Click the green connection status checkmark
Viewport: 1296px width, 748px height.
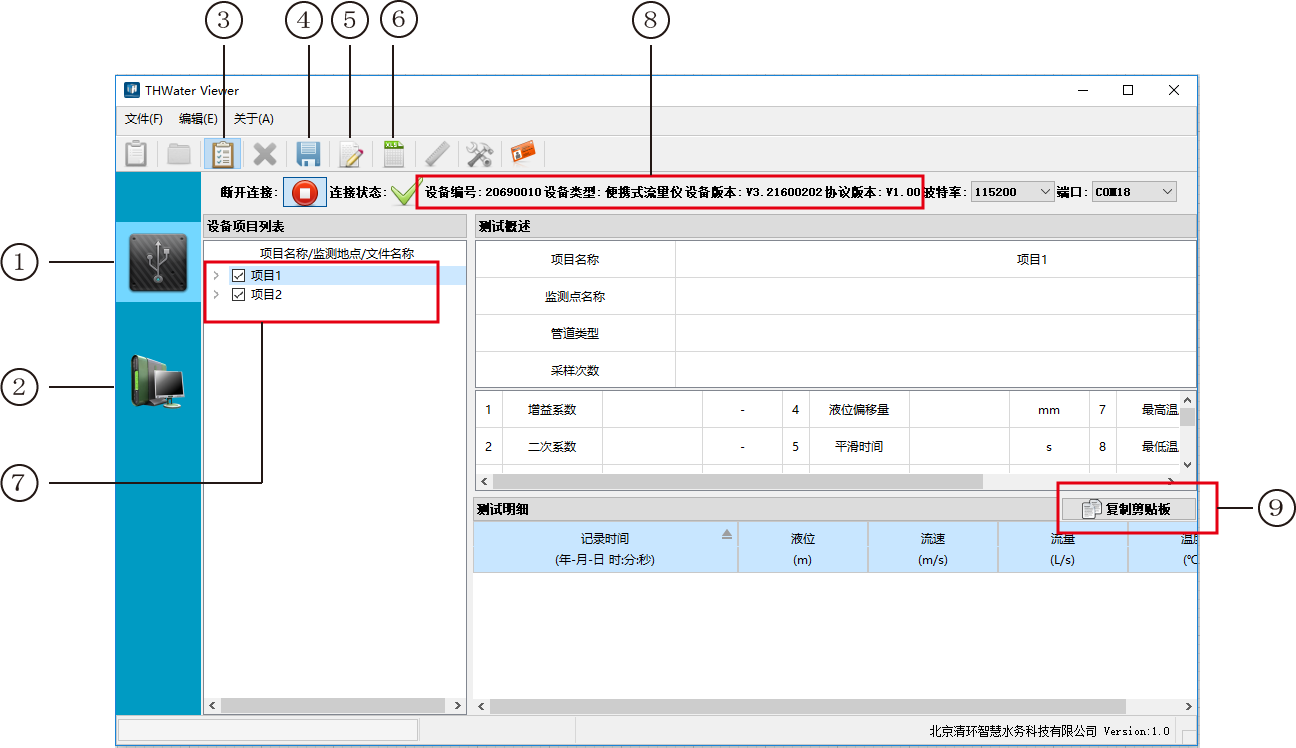coord(406,190)
